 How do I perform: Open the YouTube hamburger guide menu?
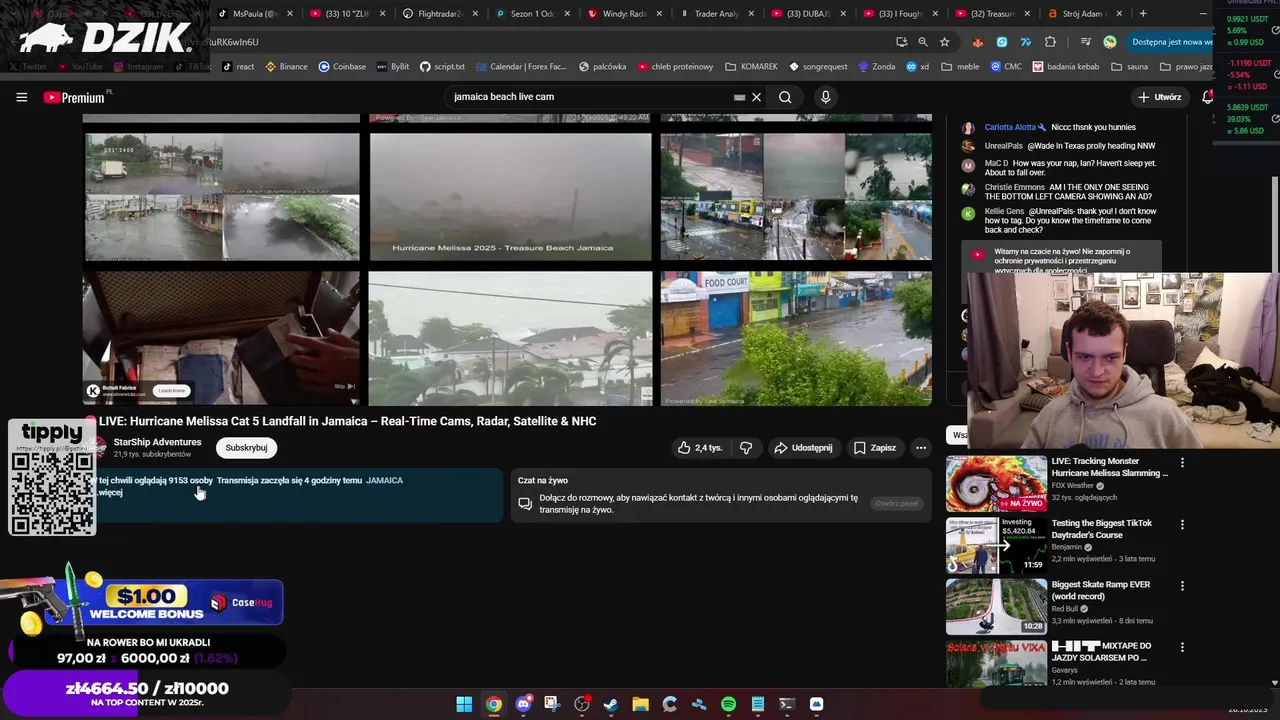click(x=21, y=97)
